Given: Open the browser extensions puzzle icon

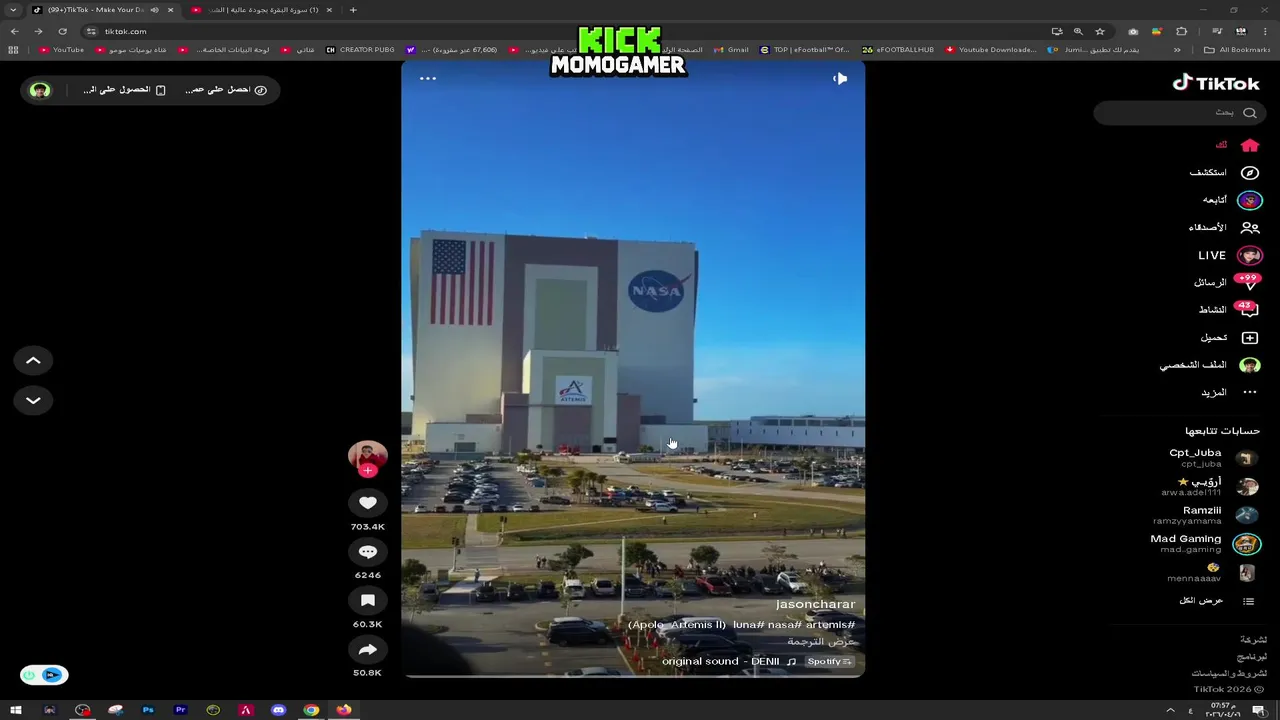Looking at the screenshot, I should [x=1181, y=31].
